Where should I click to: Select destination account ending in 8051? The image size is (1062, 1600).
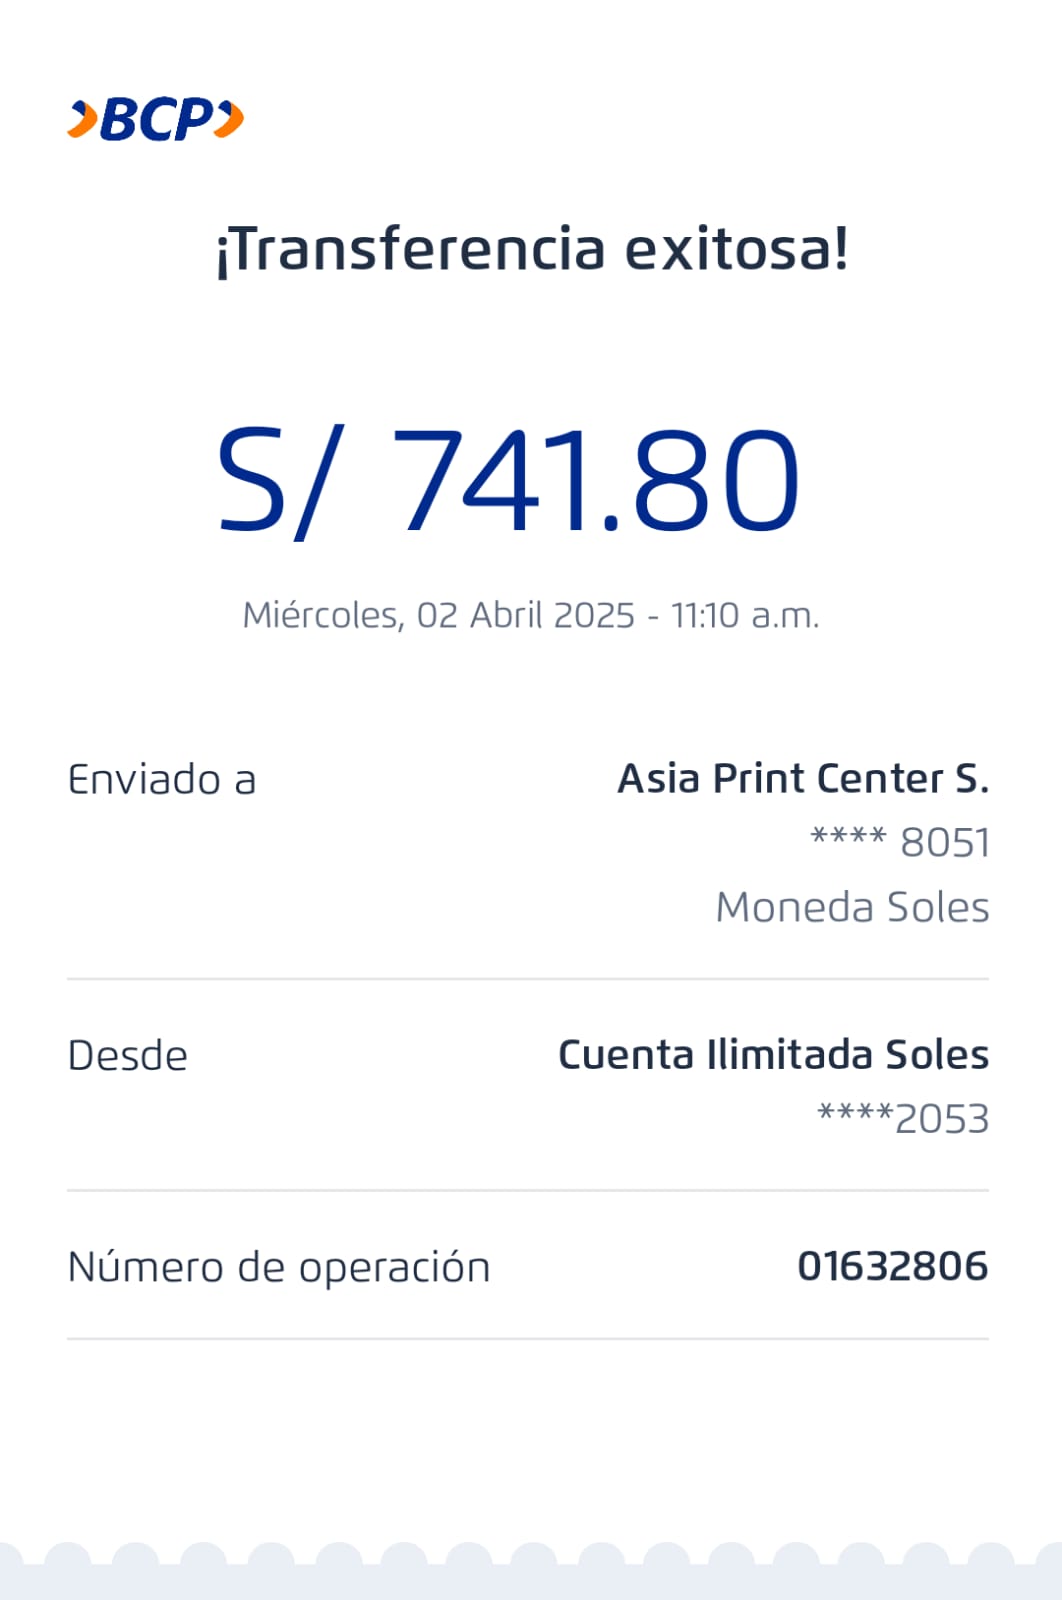click(900, 842)
